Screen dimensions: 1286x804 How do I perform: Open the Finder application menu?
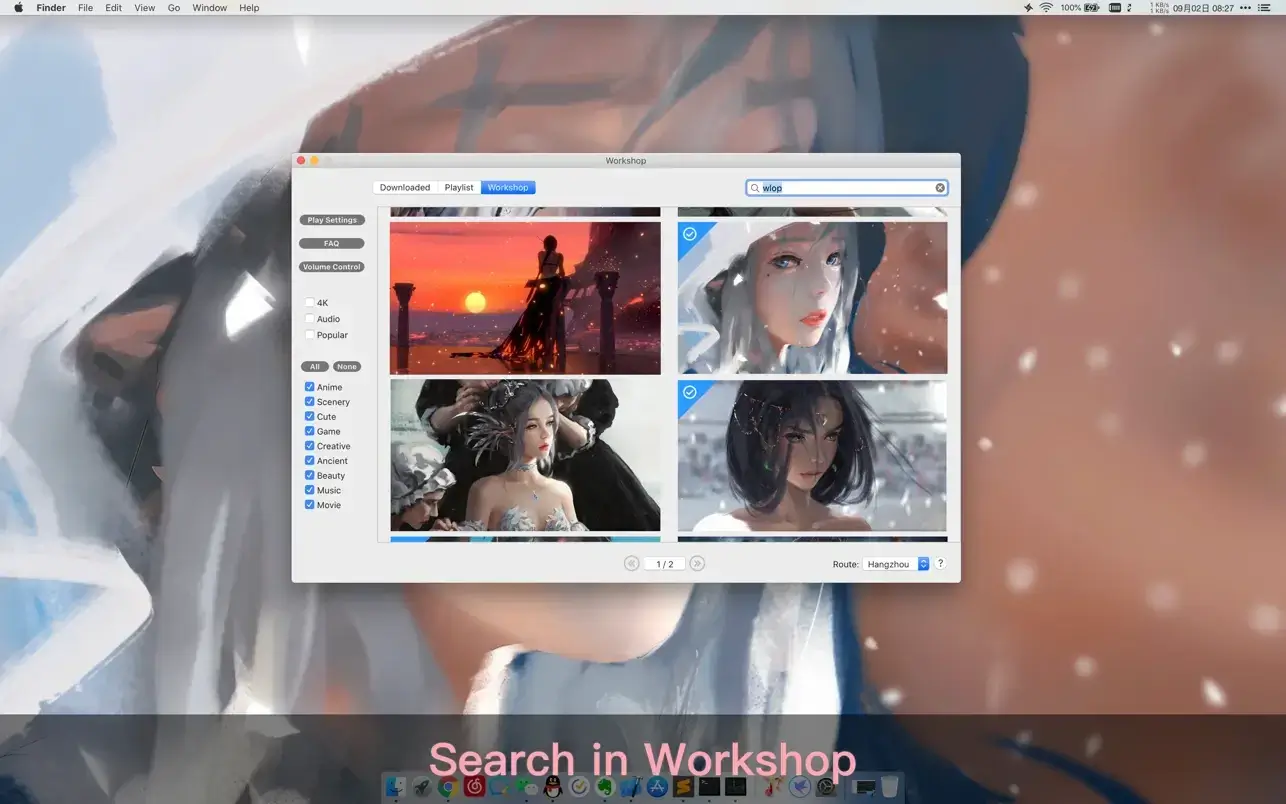tap(51, 7)
